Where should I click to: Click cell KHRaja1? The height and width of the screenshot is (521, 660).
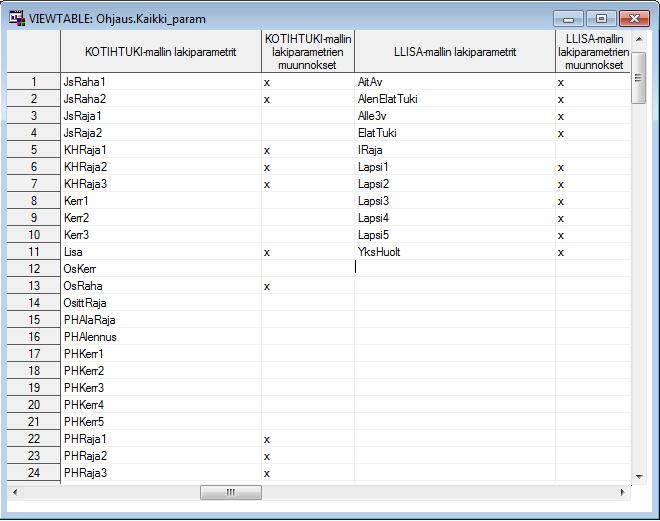[x=161, y=150]
